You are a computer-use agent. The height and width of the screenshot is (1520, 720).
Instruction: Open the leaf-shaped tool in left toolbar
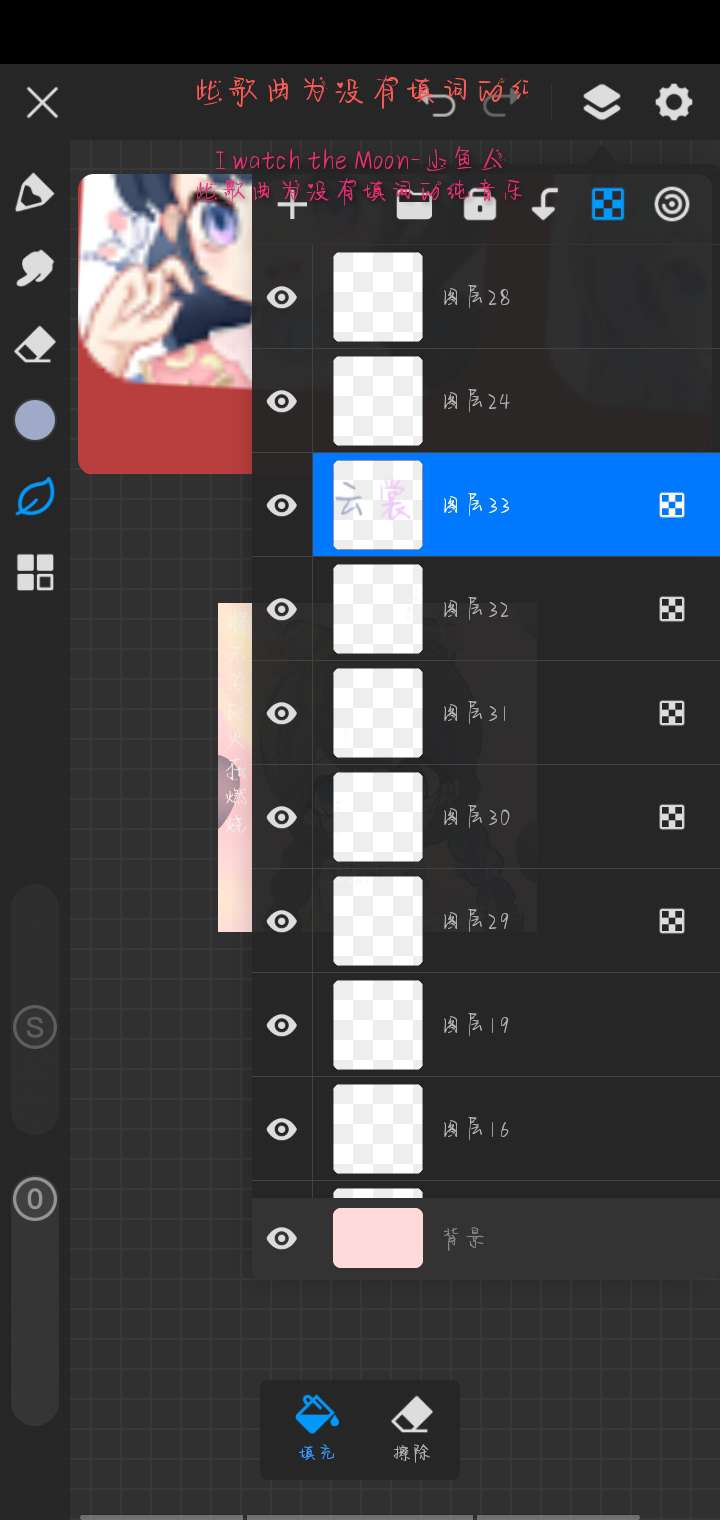[34, 497]
